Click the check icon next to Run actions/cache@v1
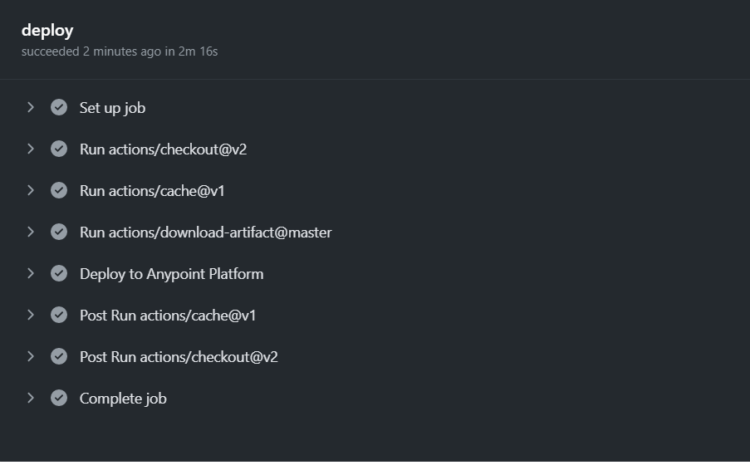The width and height of the screenshot is (750, 465). (x=59, y=190)
